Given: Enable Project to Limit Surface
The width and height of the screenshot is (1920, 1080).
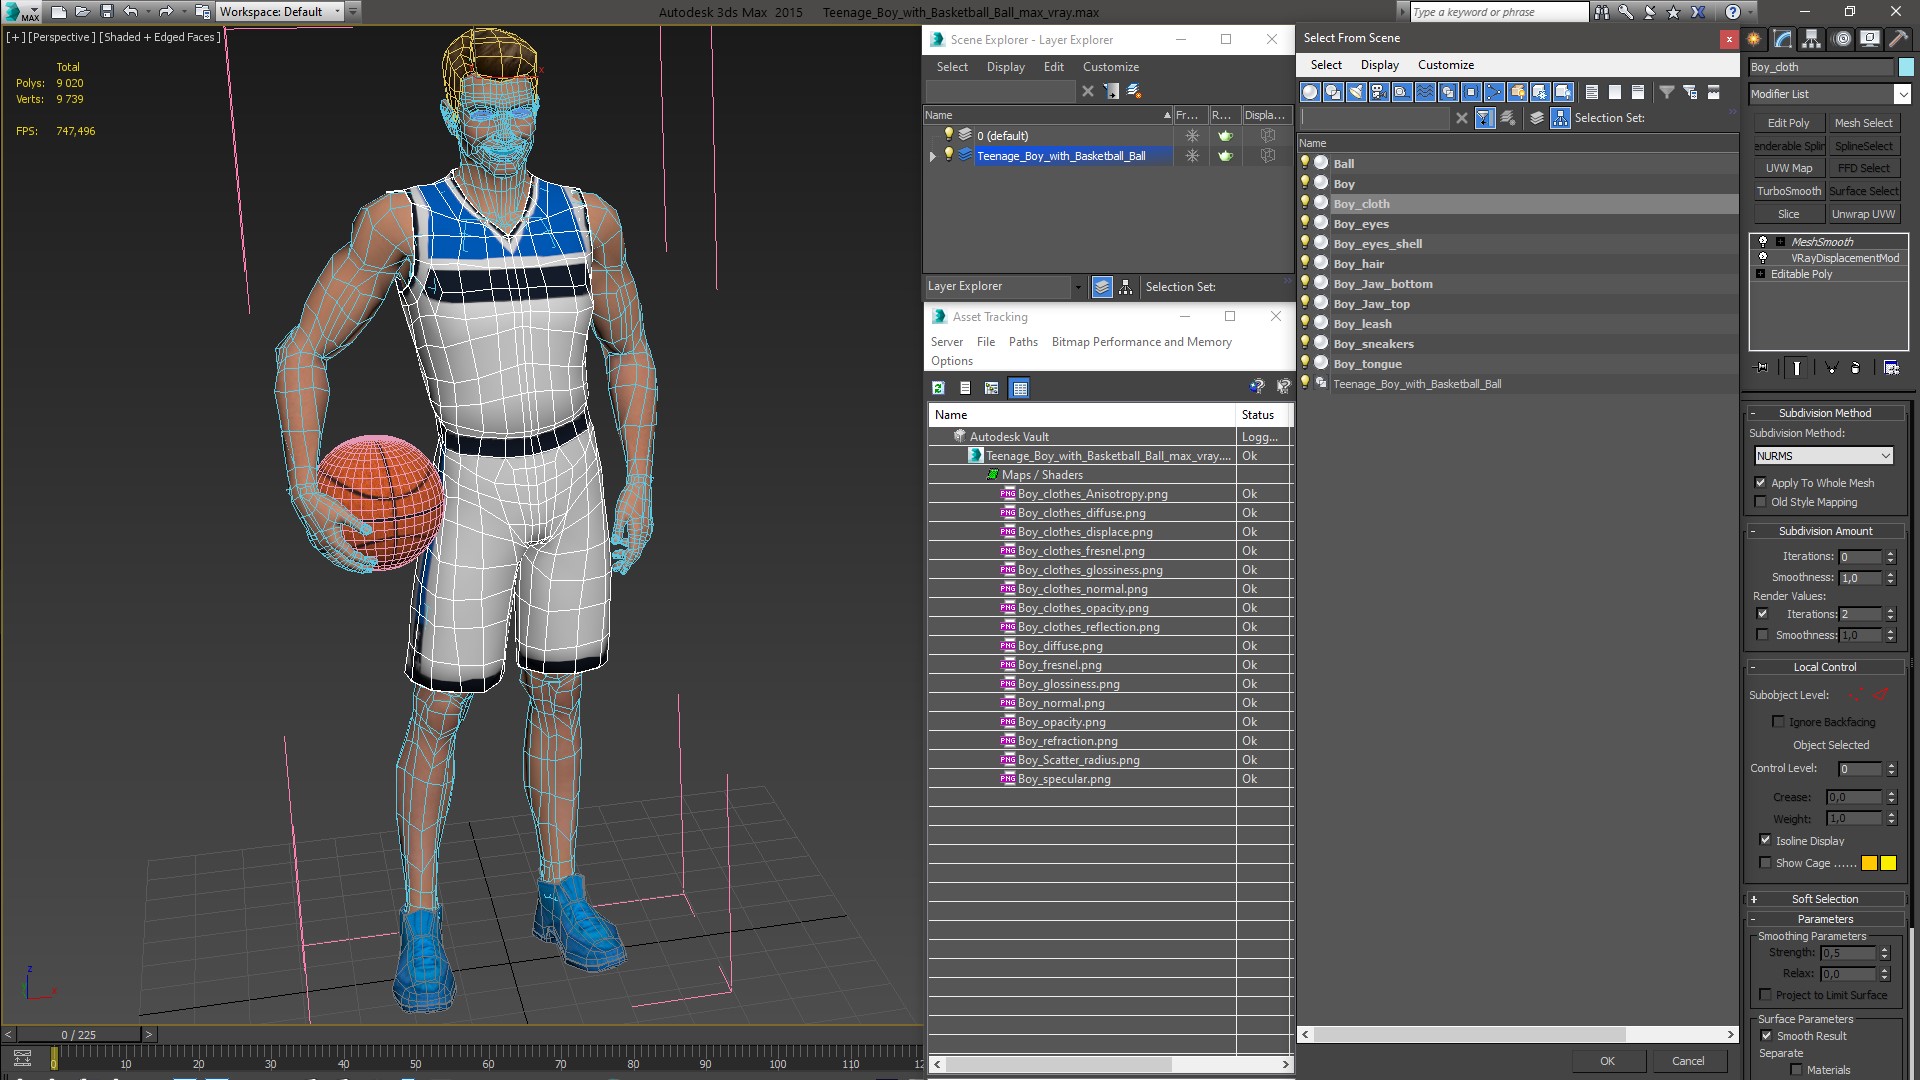Looking at the screenshot, I should tap(1765, 995).
